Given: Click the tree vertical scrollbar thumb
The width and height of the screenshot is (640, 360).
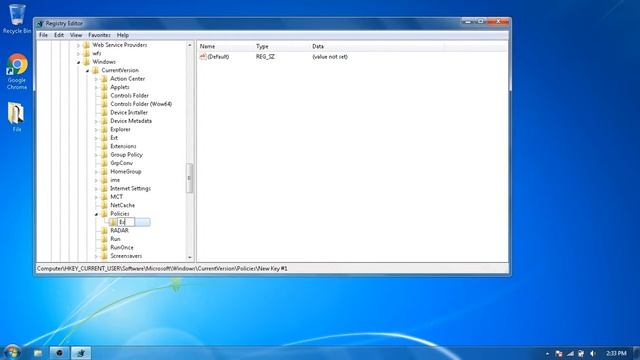Looking at the screenshot, I should pyautogui.click(x=189, y=178).
